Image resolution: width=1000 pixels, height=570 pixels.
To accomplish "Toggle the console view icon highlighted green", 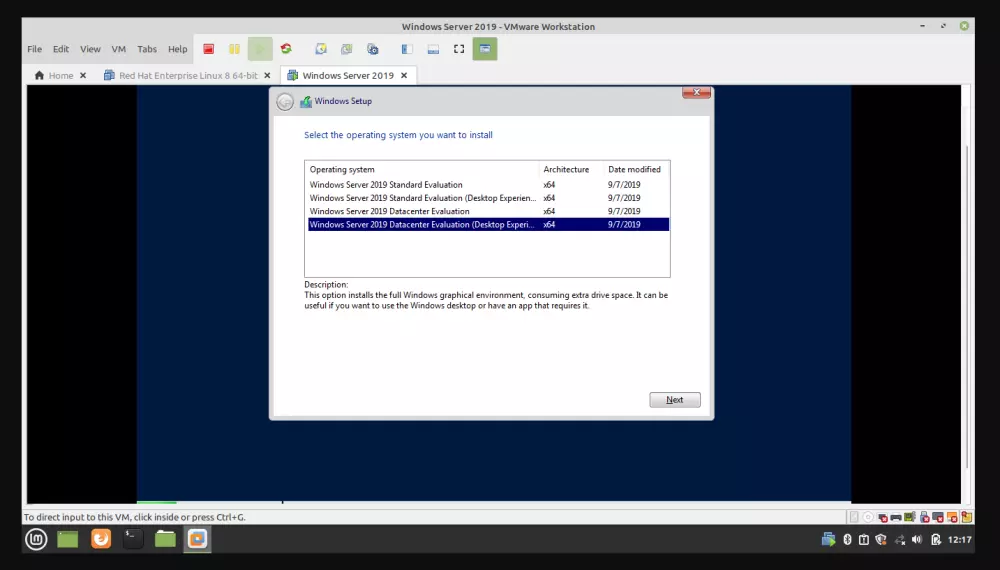I will pos(485,49).
